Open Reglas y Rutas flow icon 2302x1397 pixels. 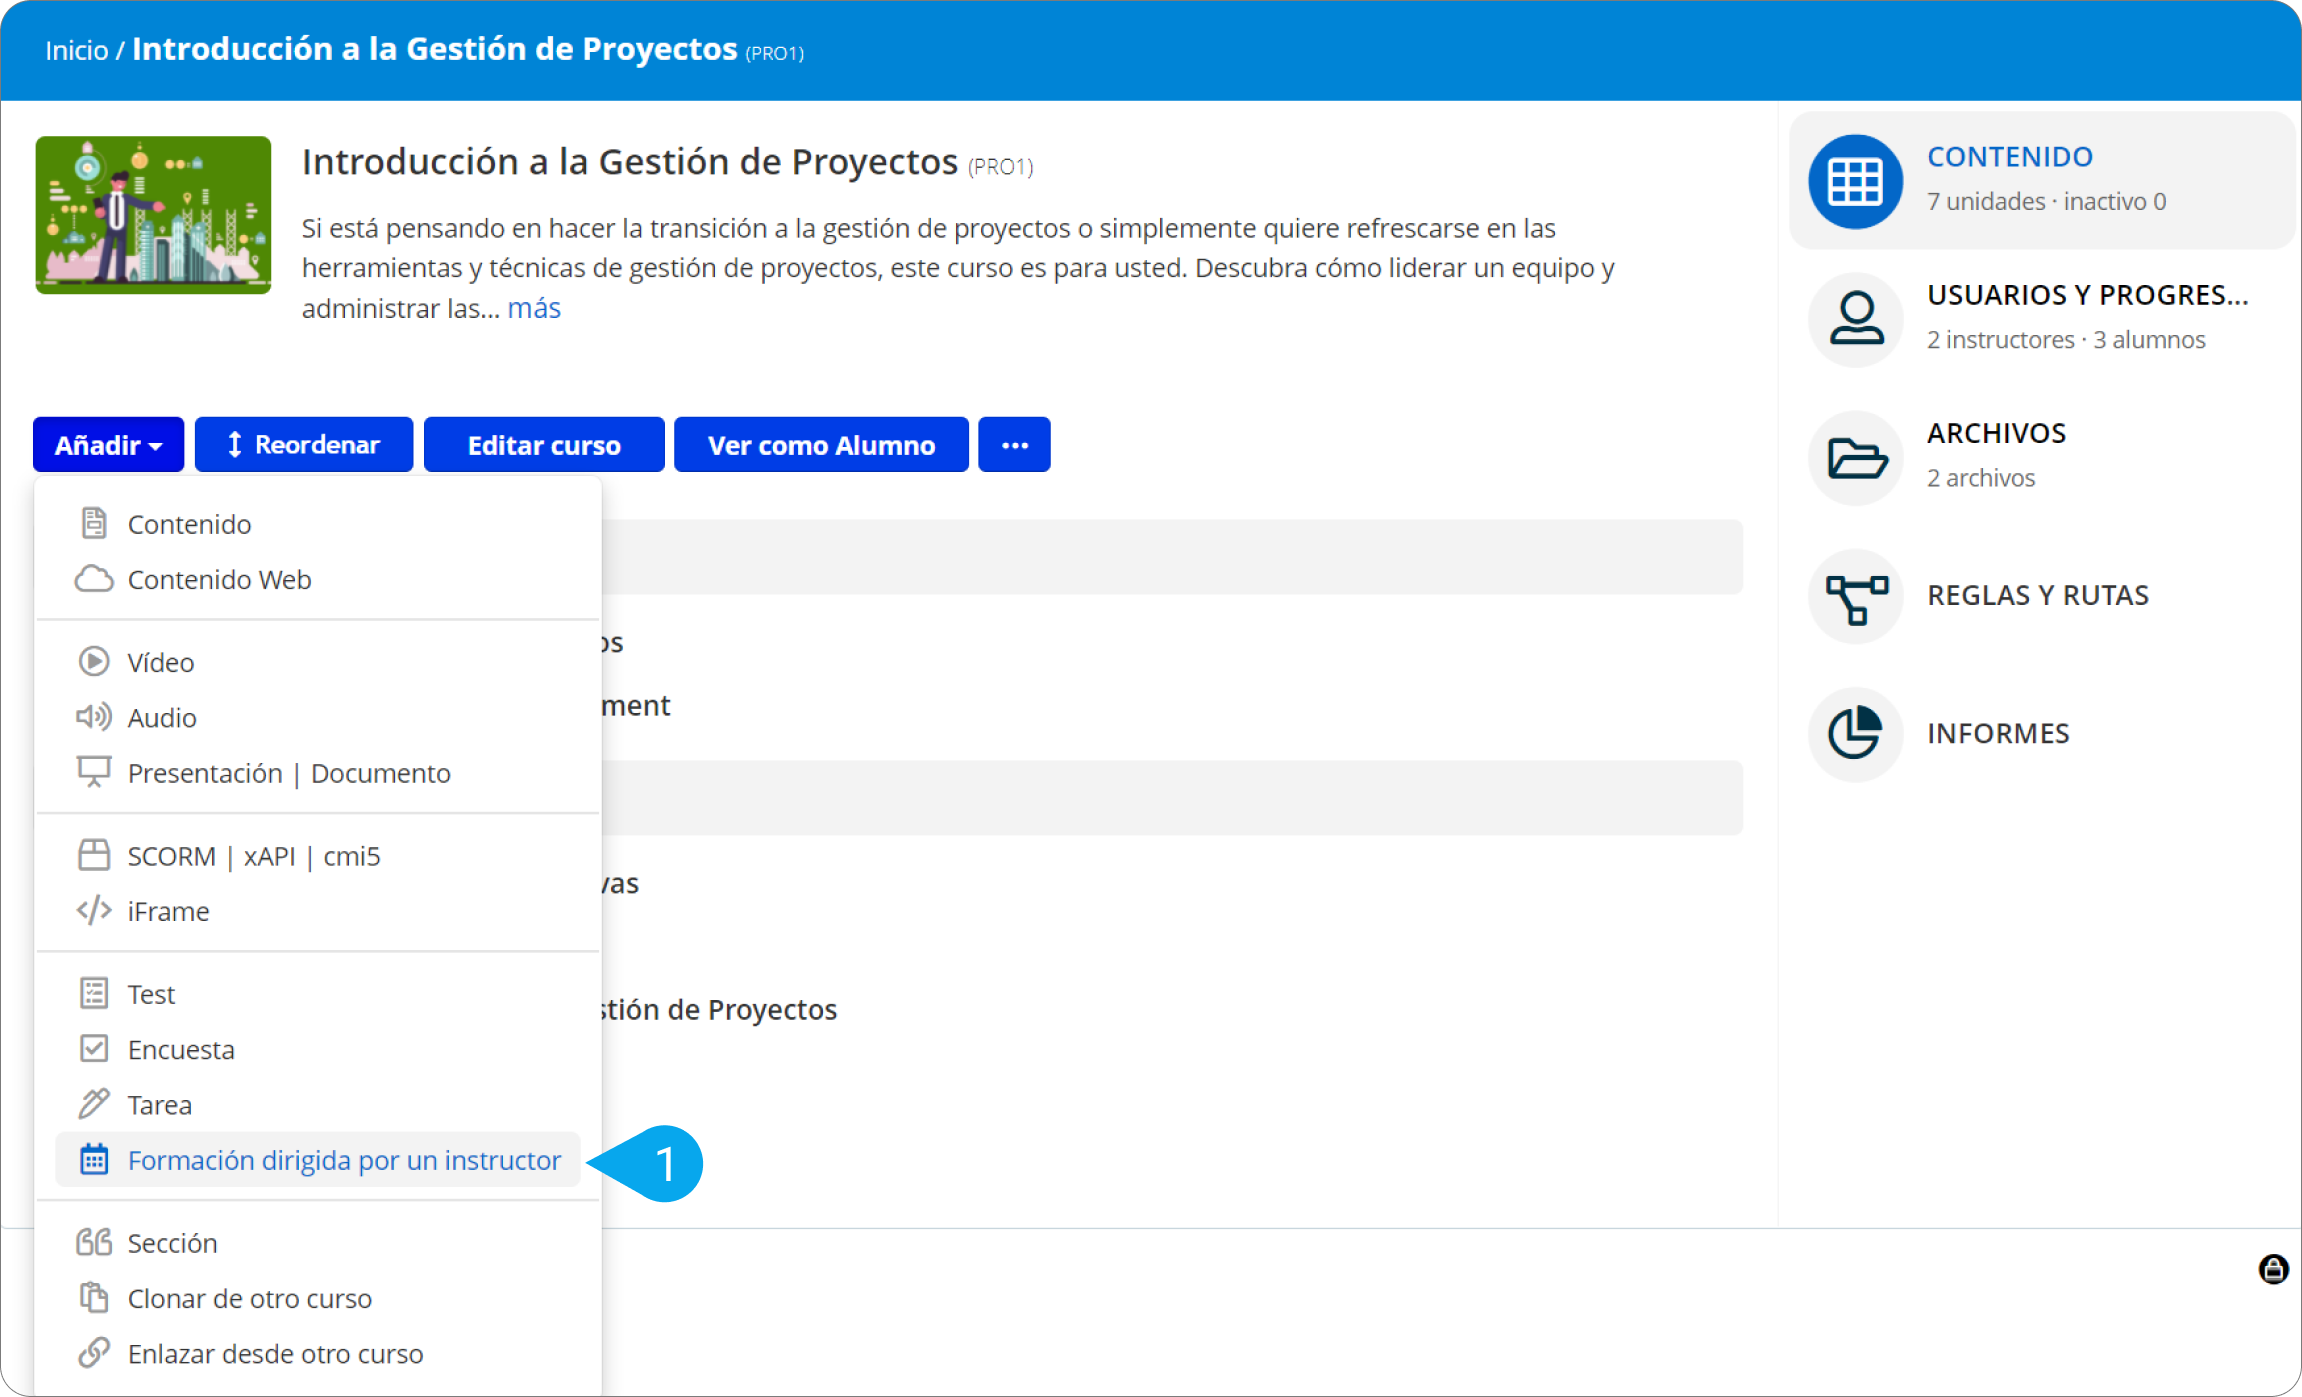(x=1855, y=597)
